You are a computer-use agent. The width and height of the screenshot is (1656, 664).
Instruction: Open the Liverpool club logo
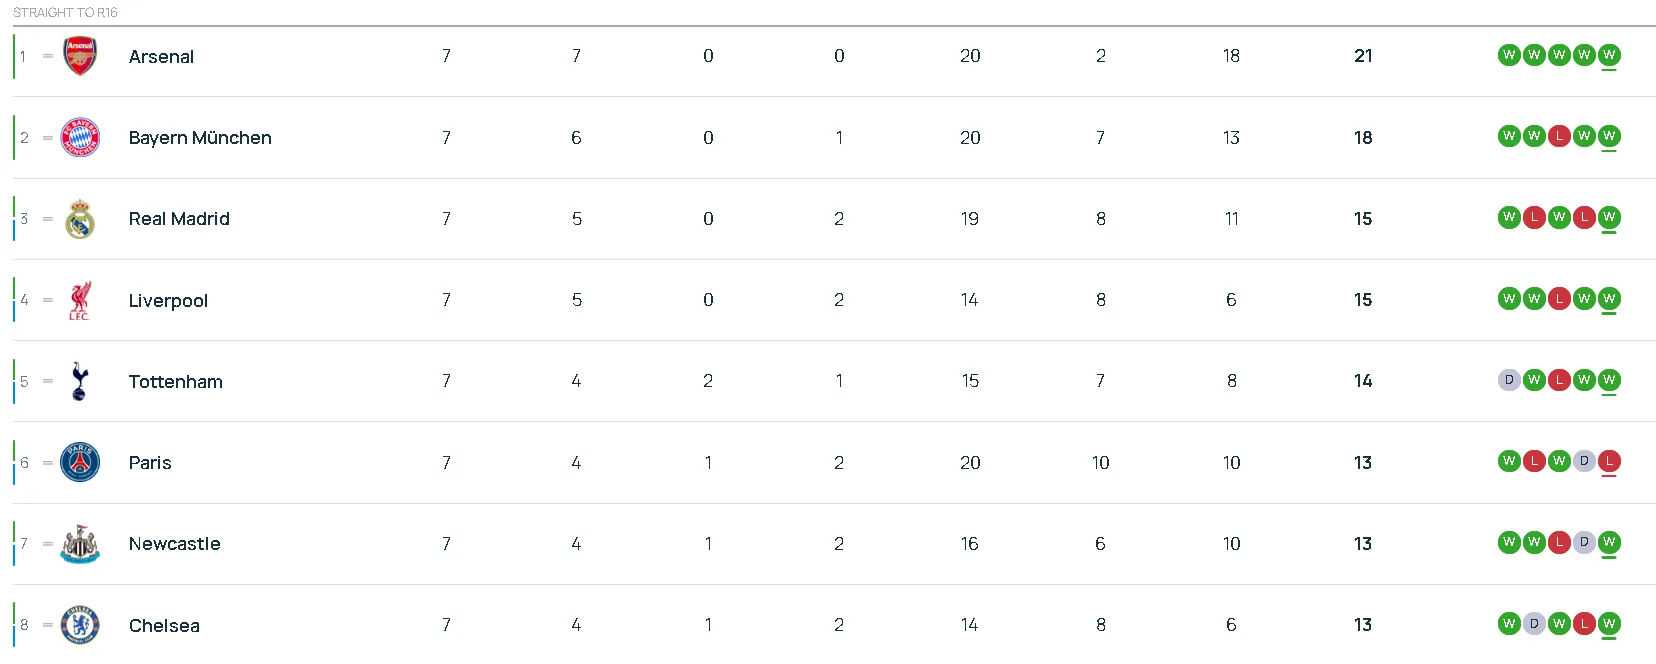click(x=80, y=300)
